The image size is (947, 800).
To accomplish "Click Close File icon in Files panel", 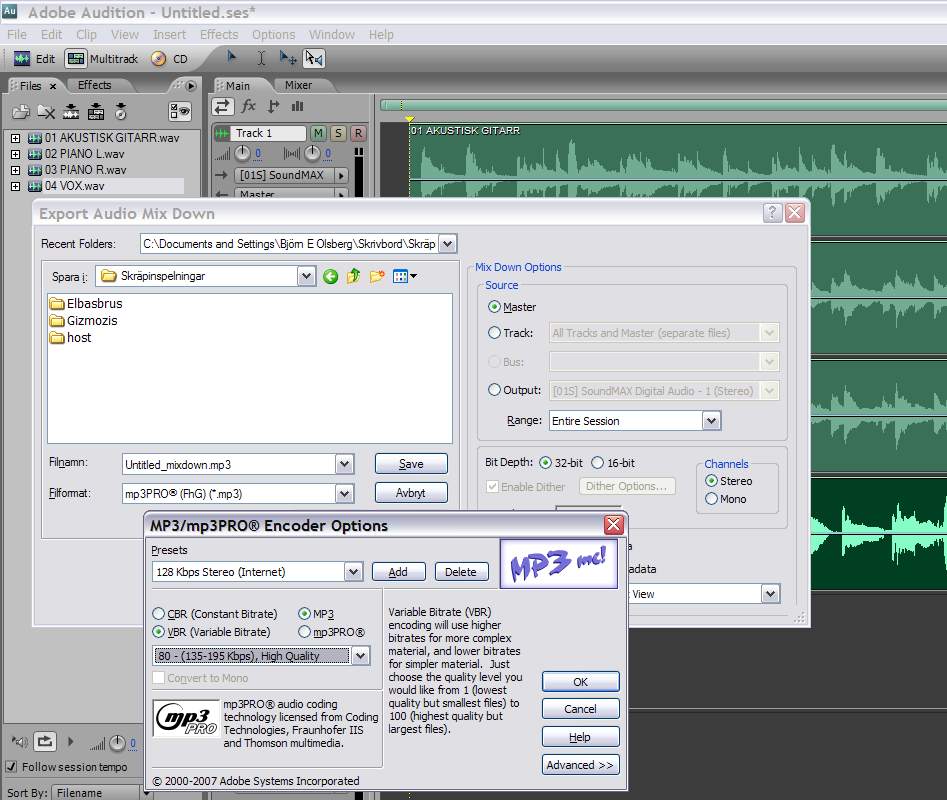I will point(46,112).
